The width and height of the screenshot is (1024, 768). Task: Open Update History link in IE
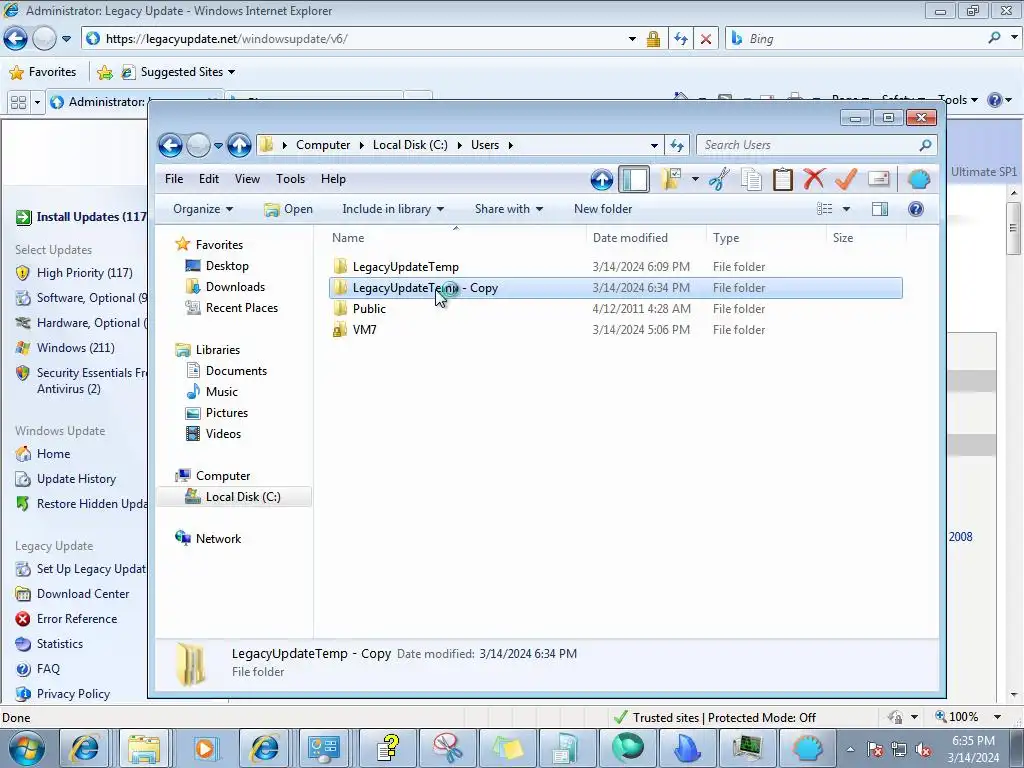click(76, 479)
